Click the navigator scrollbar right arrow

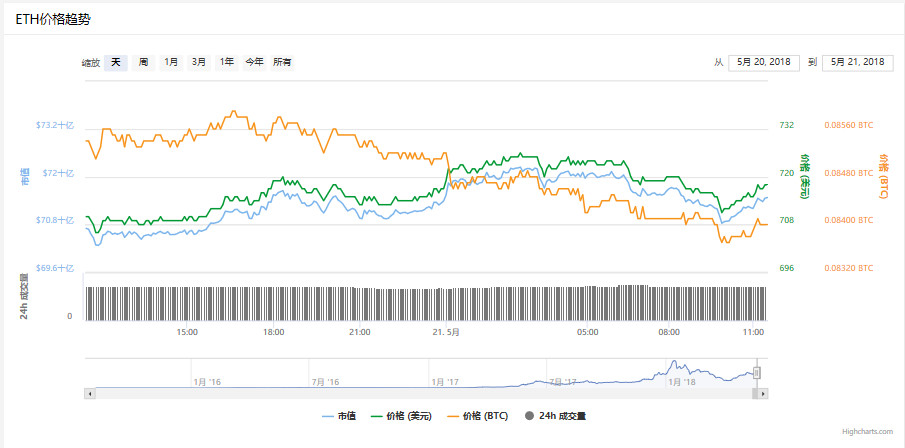(765, 393)
